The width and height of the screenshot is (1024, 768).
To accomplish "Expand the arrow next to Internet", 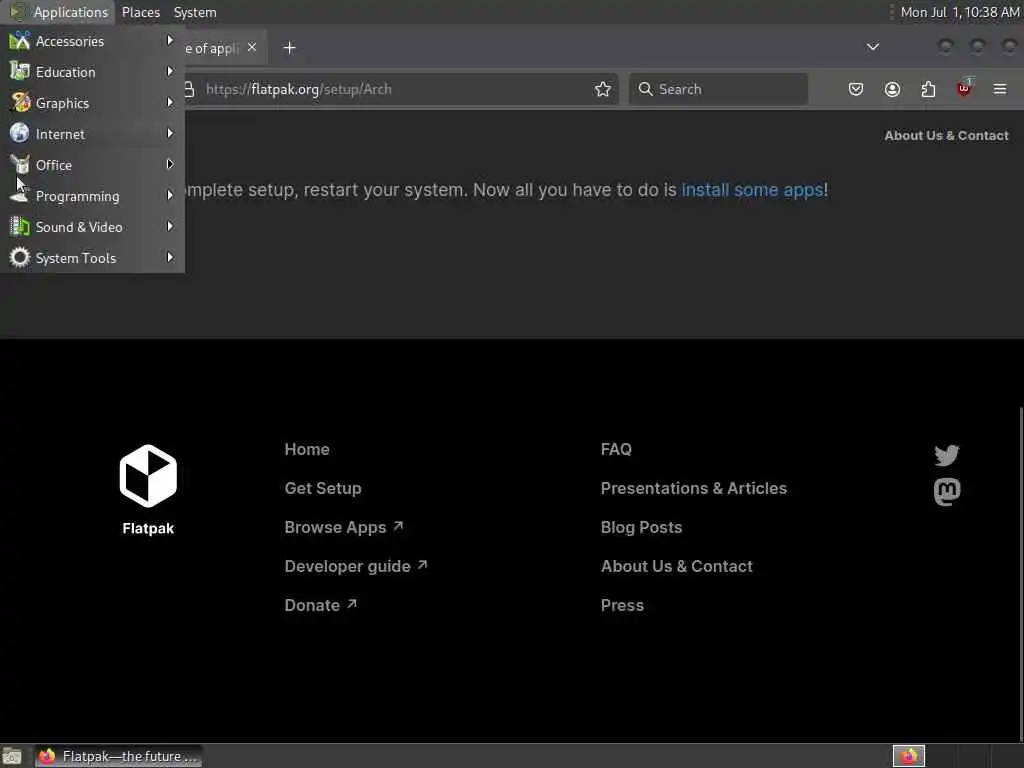I will [170, 133].
